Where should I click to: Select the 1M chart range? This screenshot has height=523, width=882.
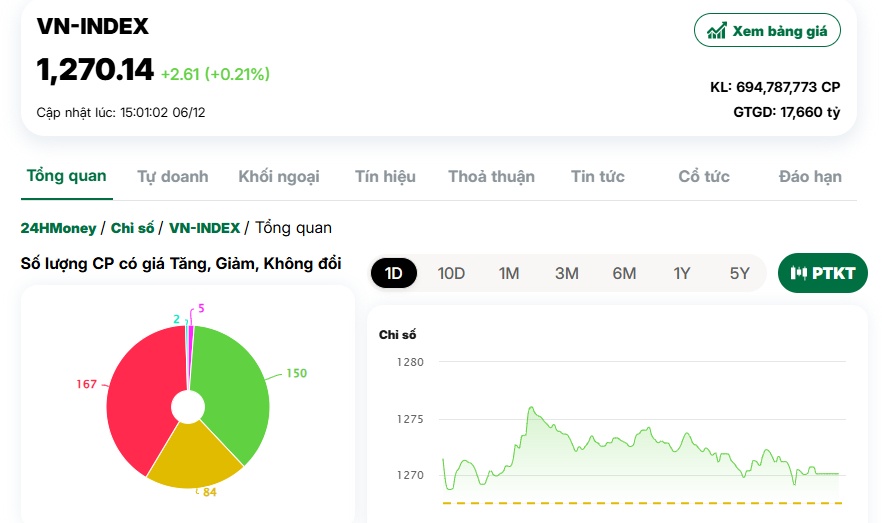(x=509, y=273)
